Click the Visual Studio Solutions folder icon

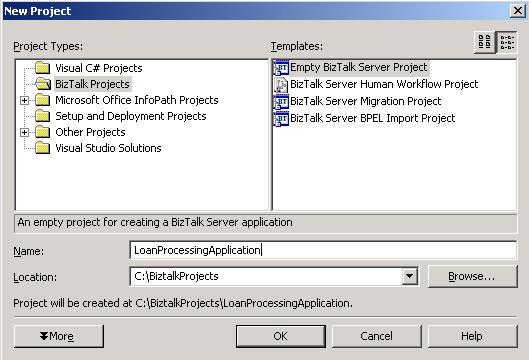tap(43, 148)
